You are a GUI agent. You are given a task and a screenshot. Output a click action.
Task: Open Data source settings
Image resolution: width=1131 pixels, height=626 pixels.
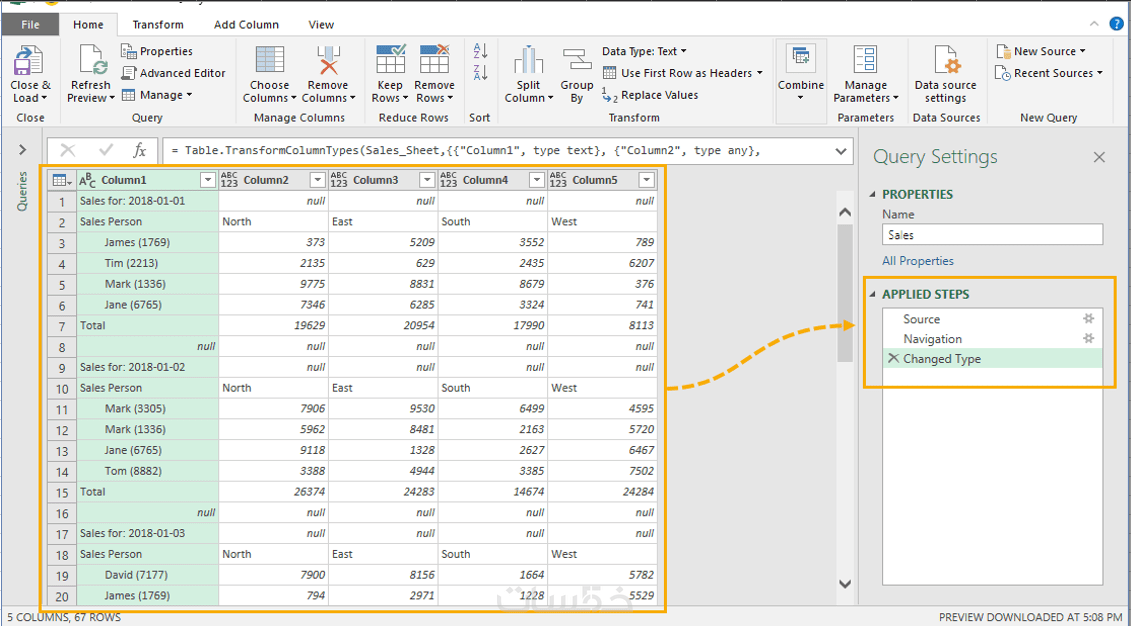[x=946, y=63]
